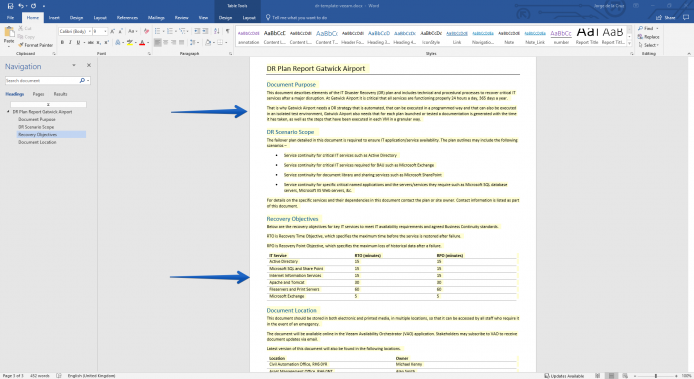Open the File tab

[x=10, y=18]
